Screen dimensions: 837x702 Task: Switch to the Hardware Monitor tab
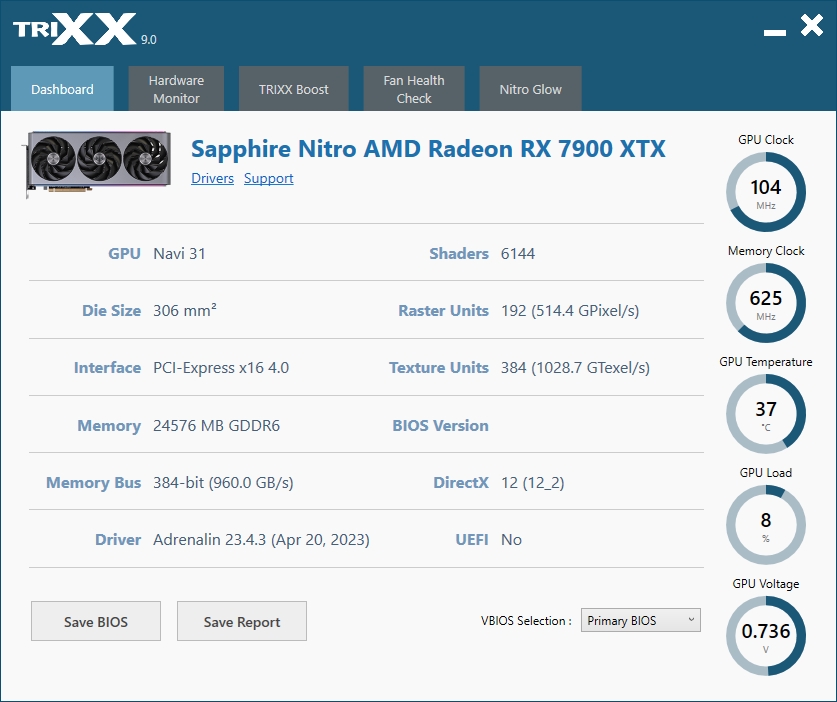(x=176, y=89)
